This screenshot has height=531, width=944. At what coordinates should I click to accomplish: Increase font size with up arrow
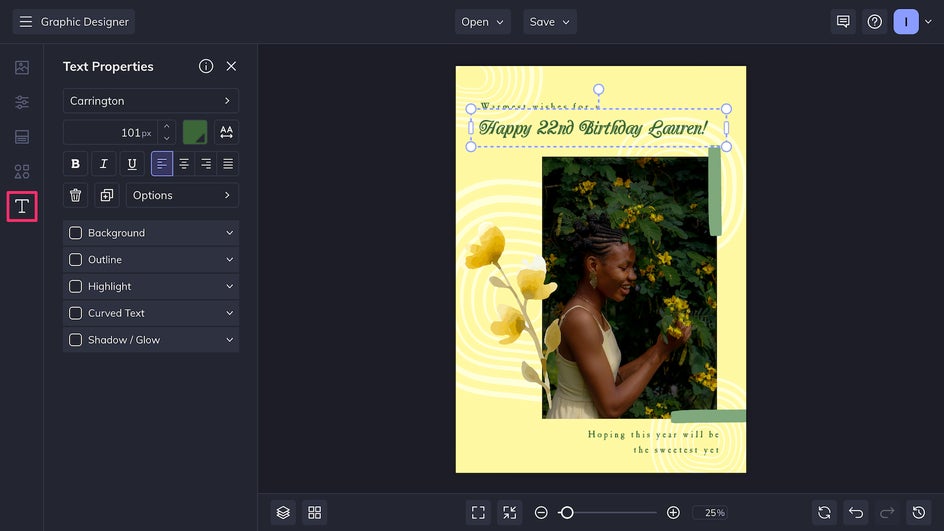[x=167, y=126]
